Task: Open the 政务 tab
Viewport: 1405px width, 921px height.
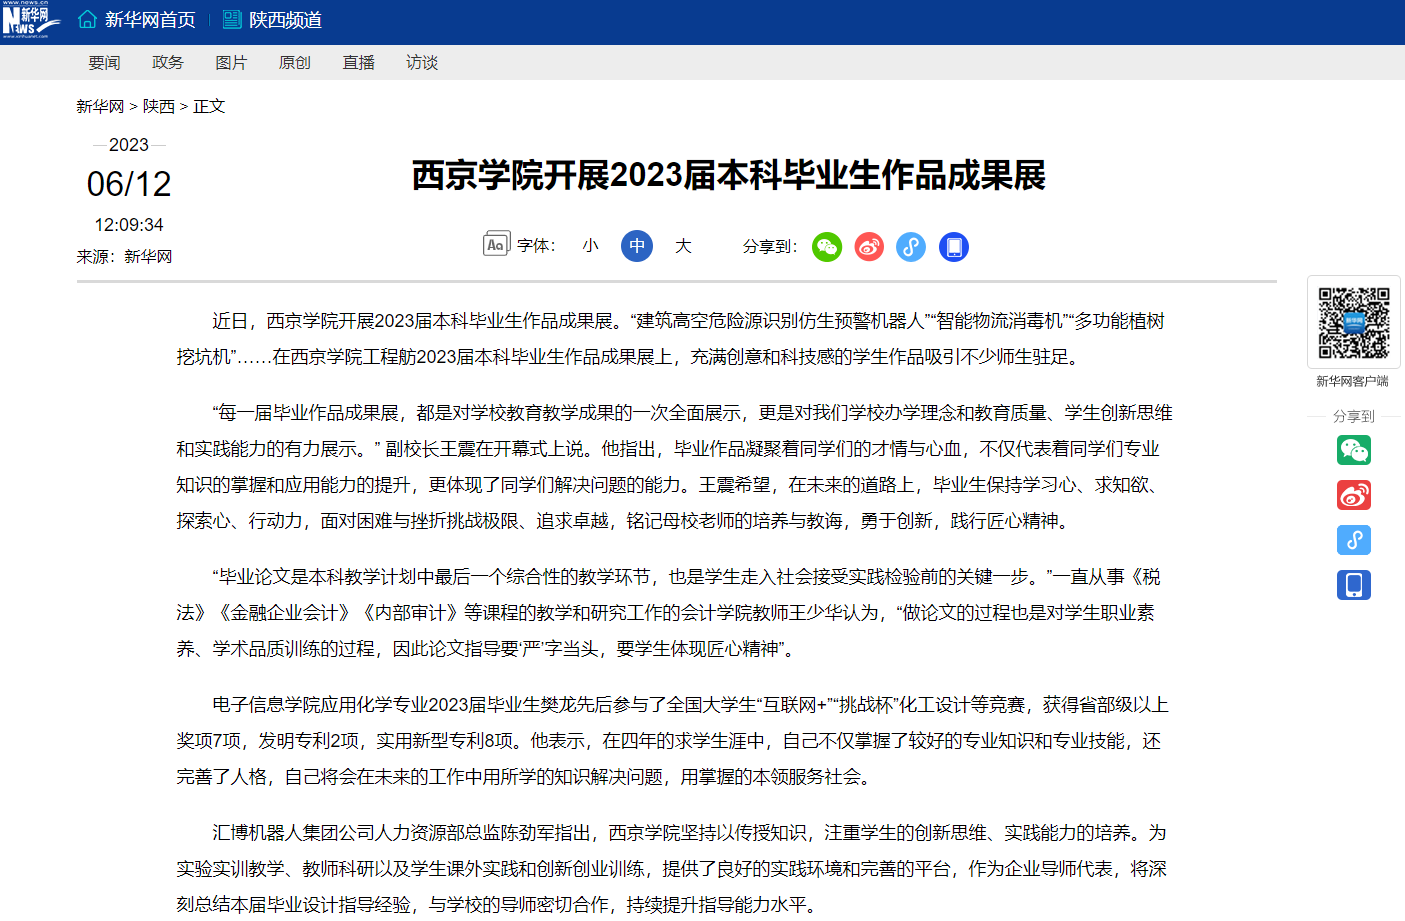Action: point(168,62)
